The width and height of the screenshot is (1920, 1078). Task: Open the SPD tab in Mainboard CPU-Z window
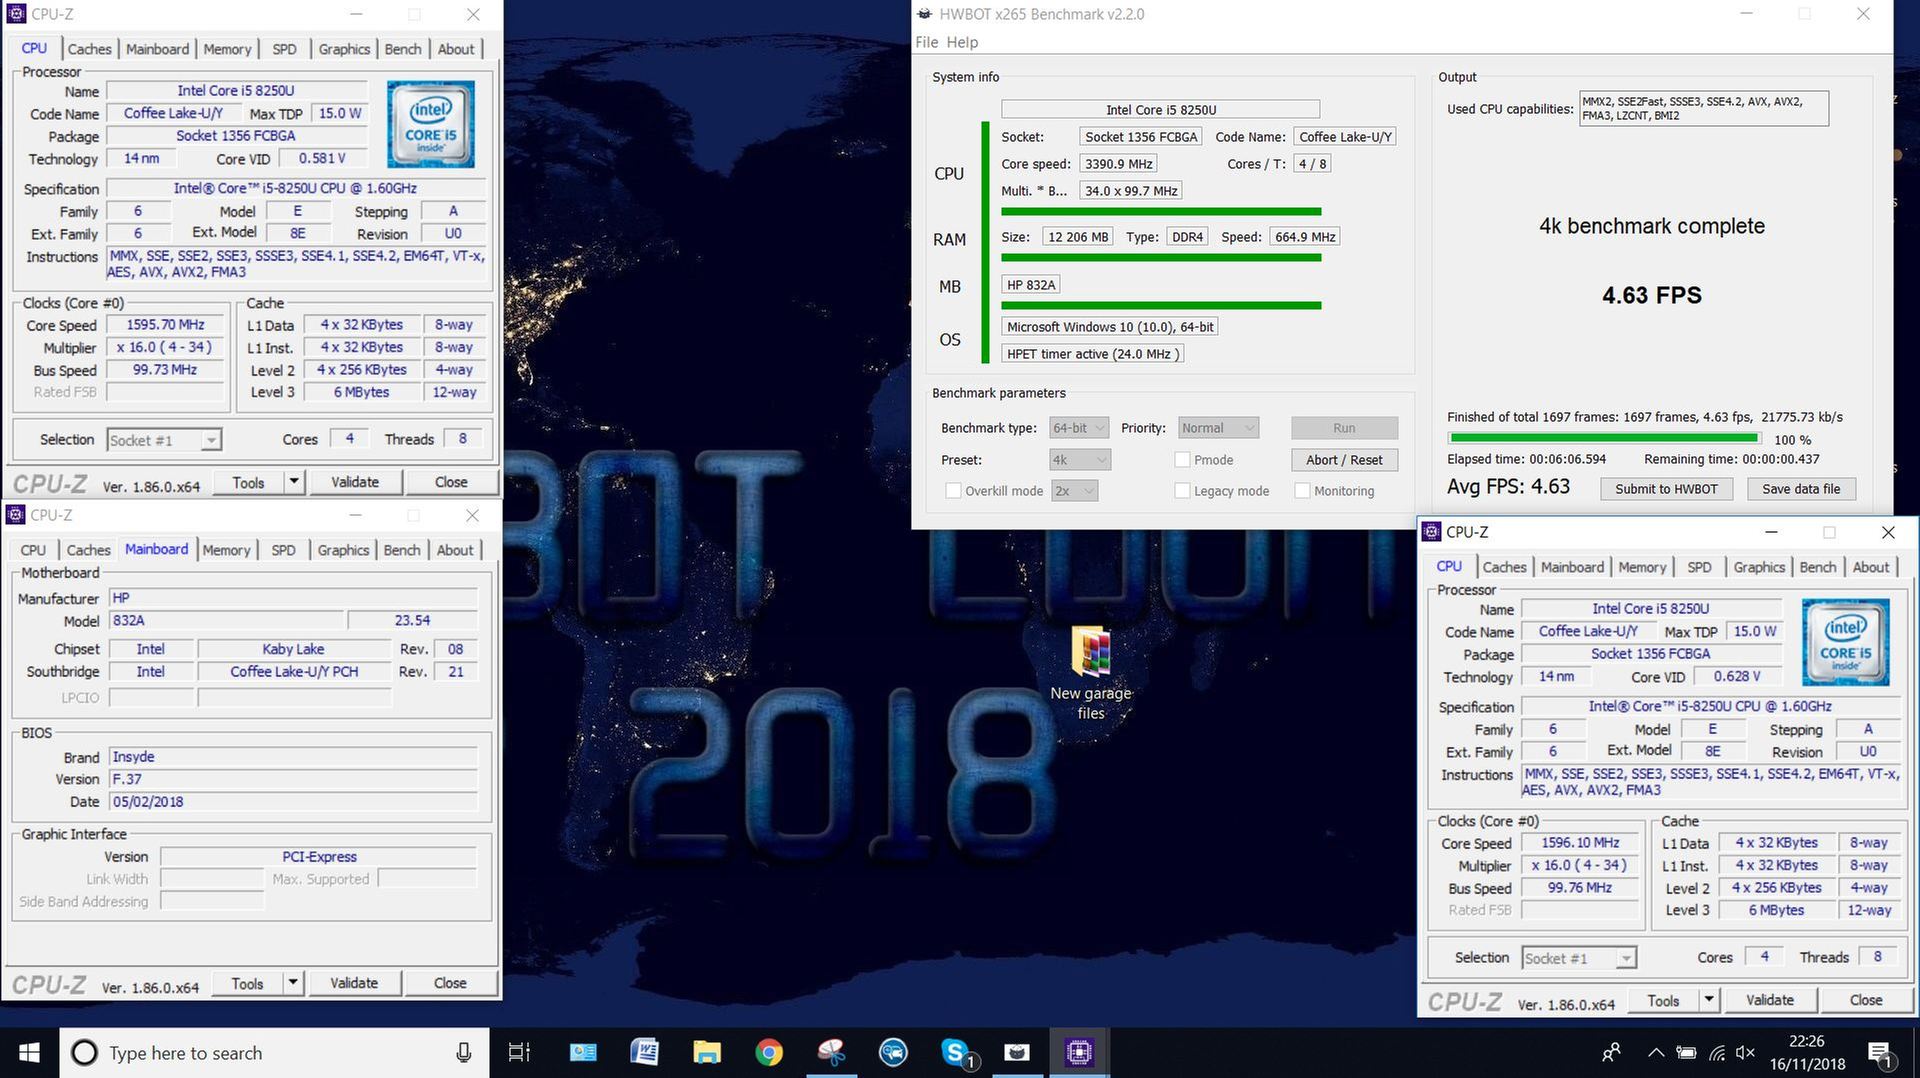pyautogui.click(x=283, y=550)
